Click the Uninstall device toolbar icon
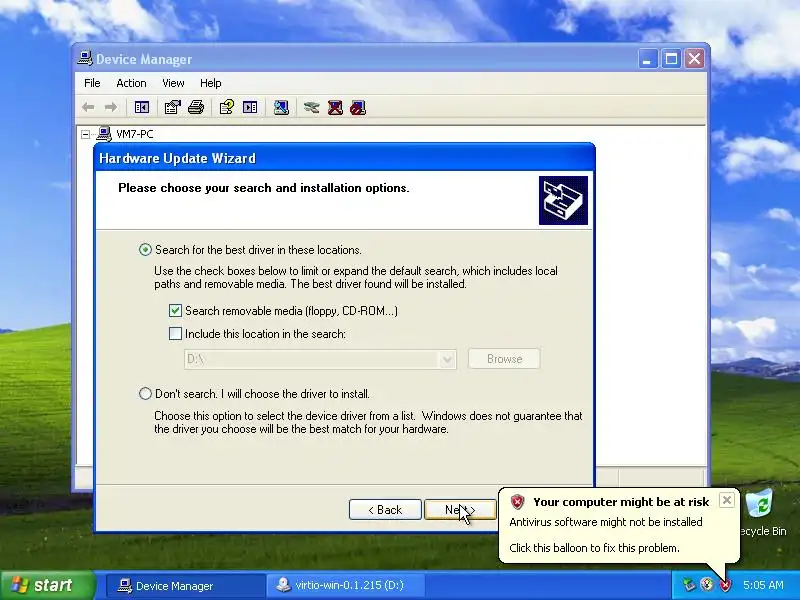 tap(335, 107)
